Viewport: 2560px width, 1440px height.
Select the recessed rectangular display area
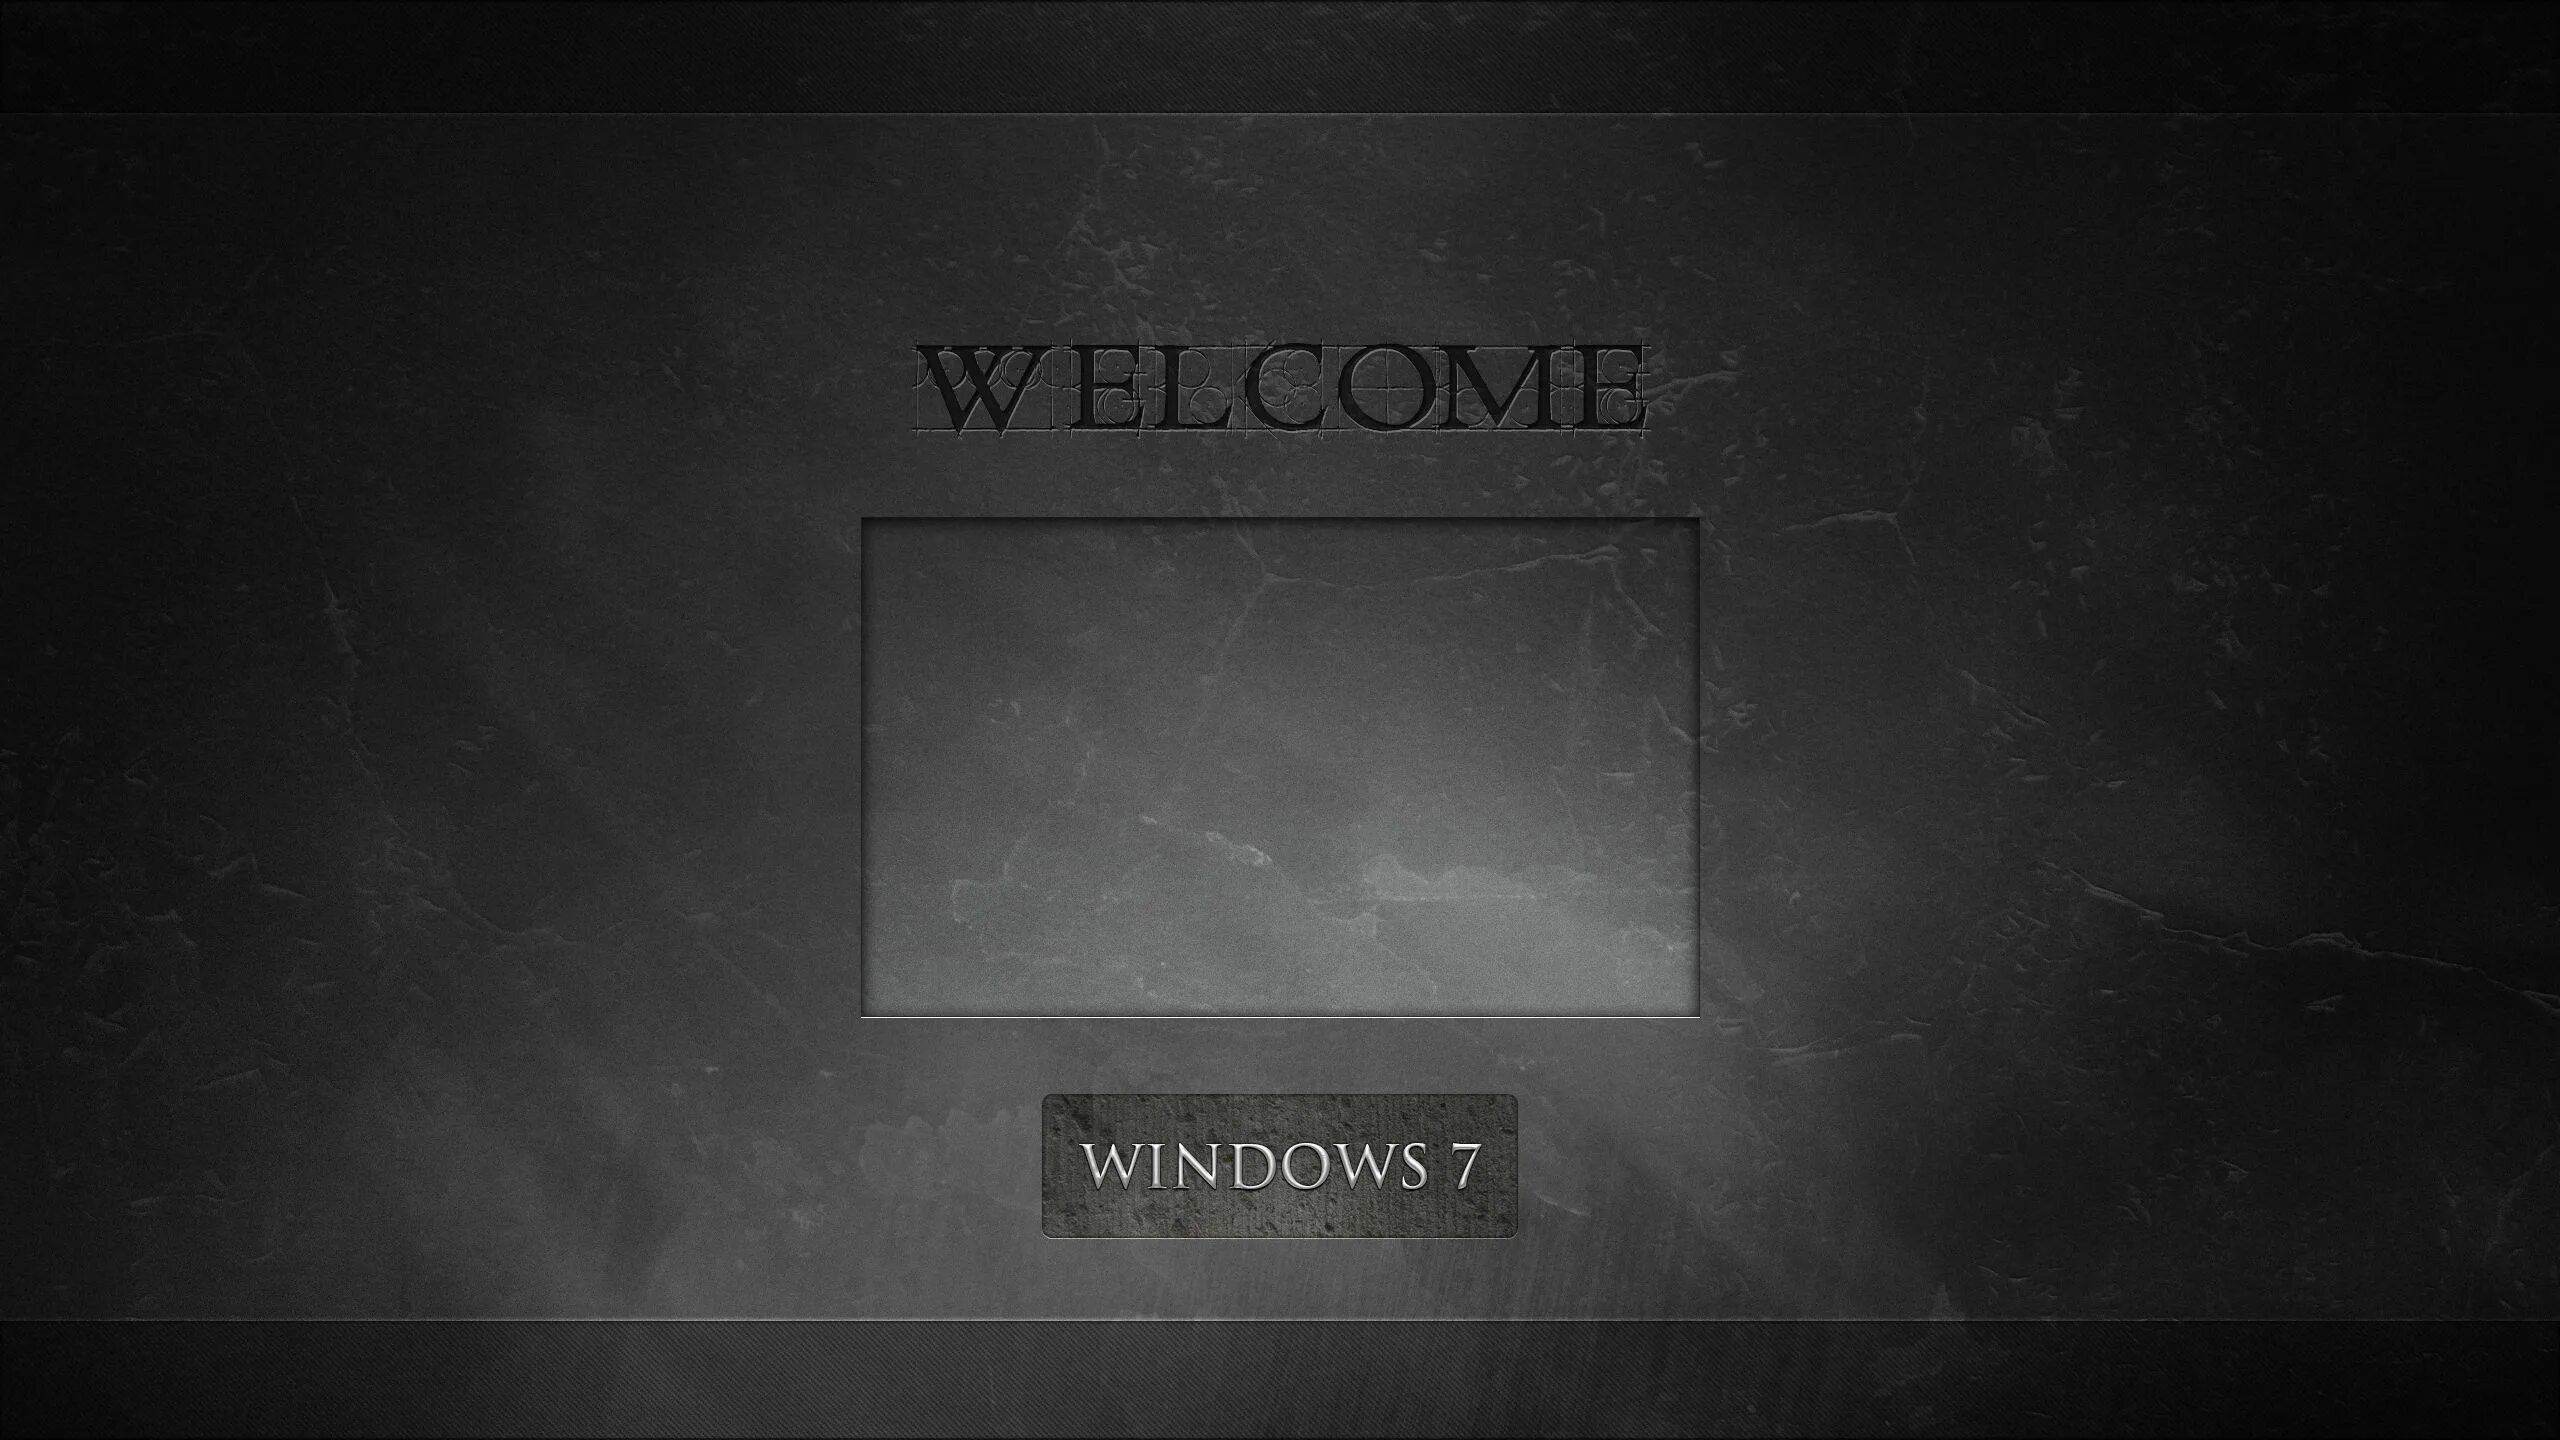[x=1278, y=760]
